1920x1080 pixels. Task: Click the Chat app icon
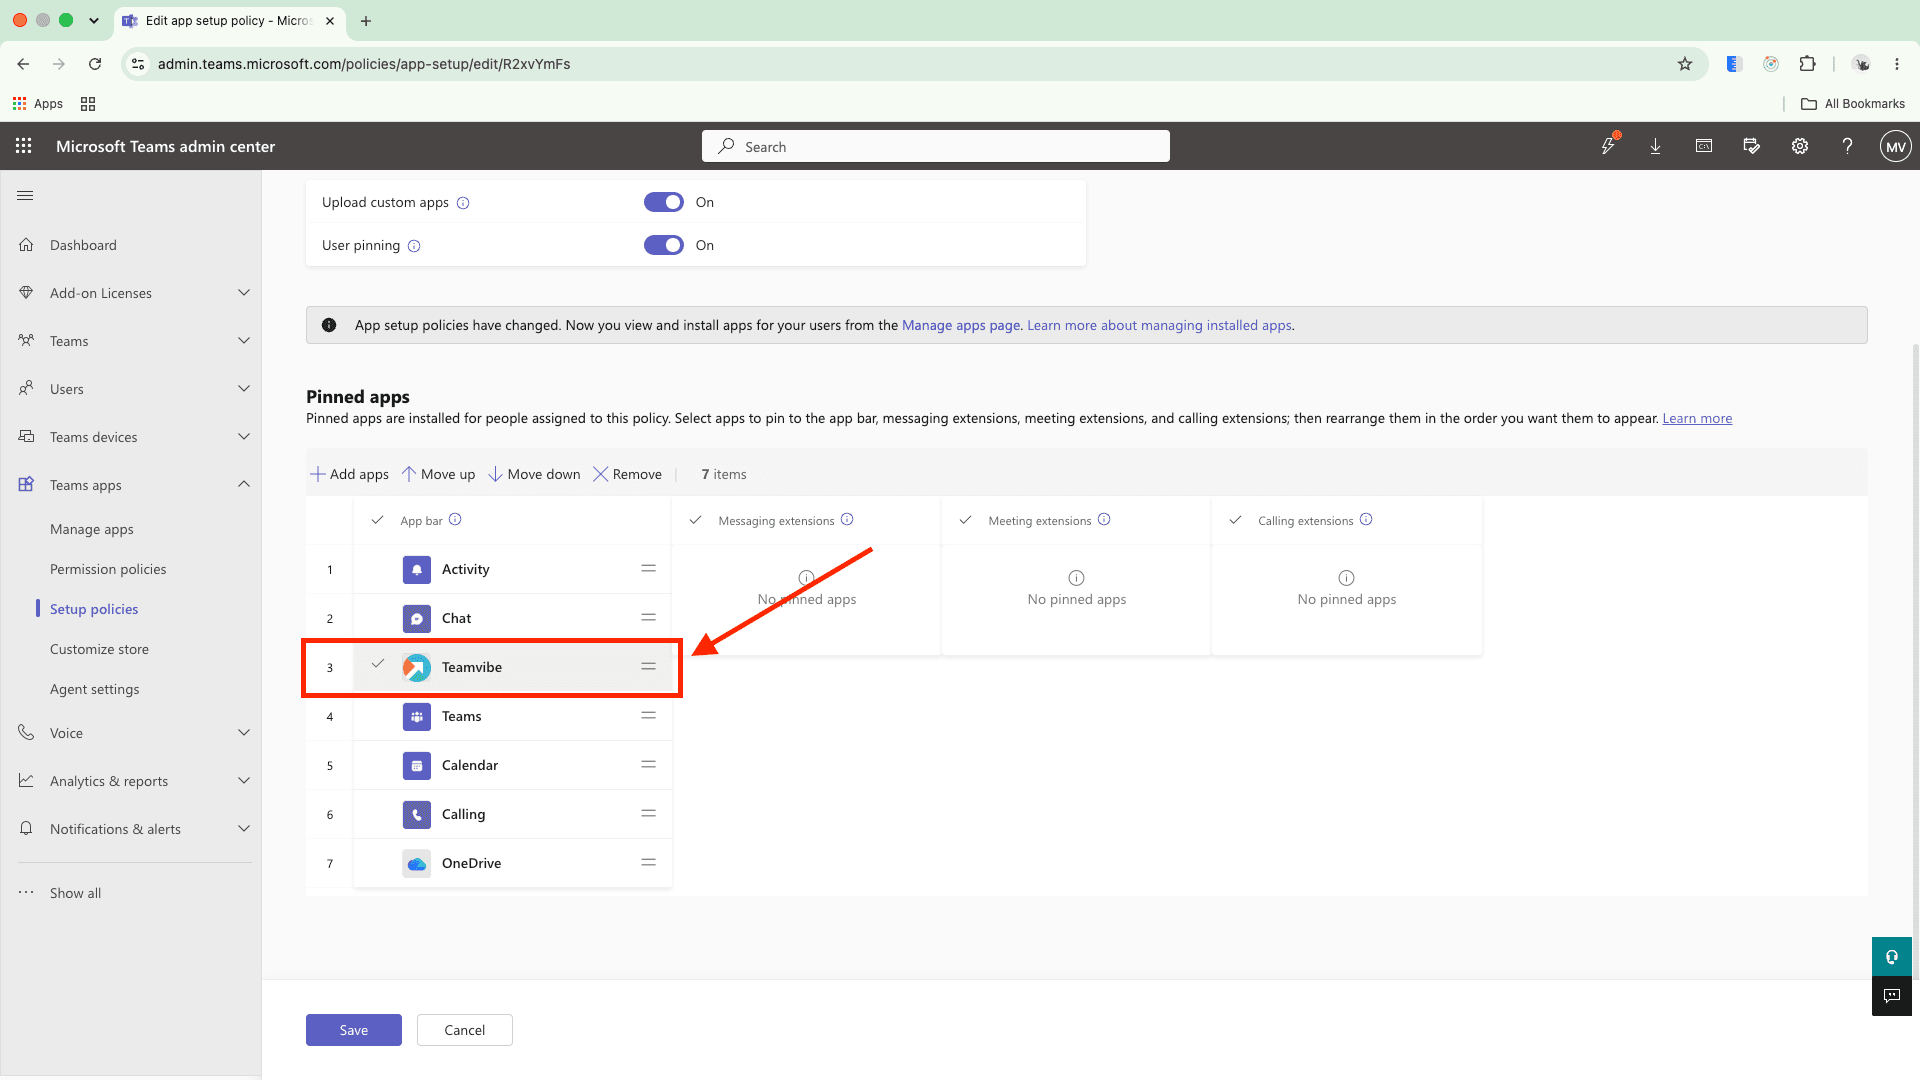[x=417, y=618]
